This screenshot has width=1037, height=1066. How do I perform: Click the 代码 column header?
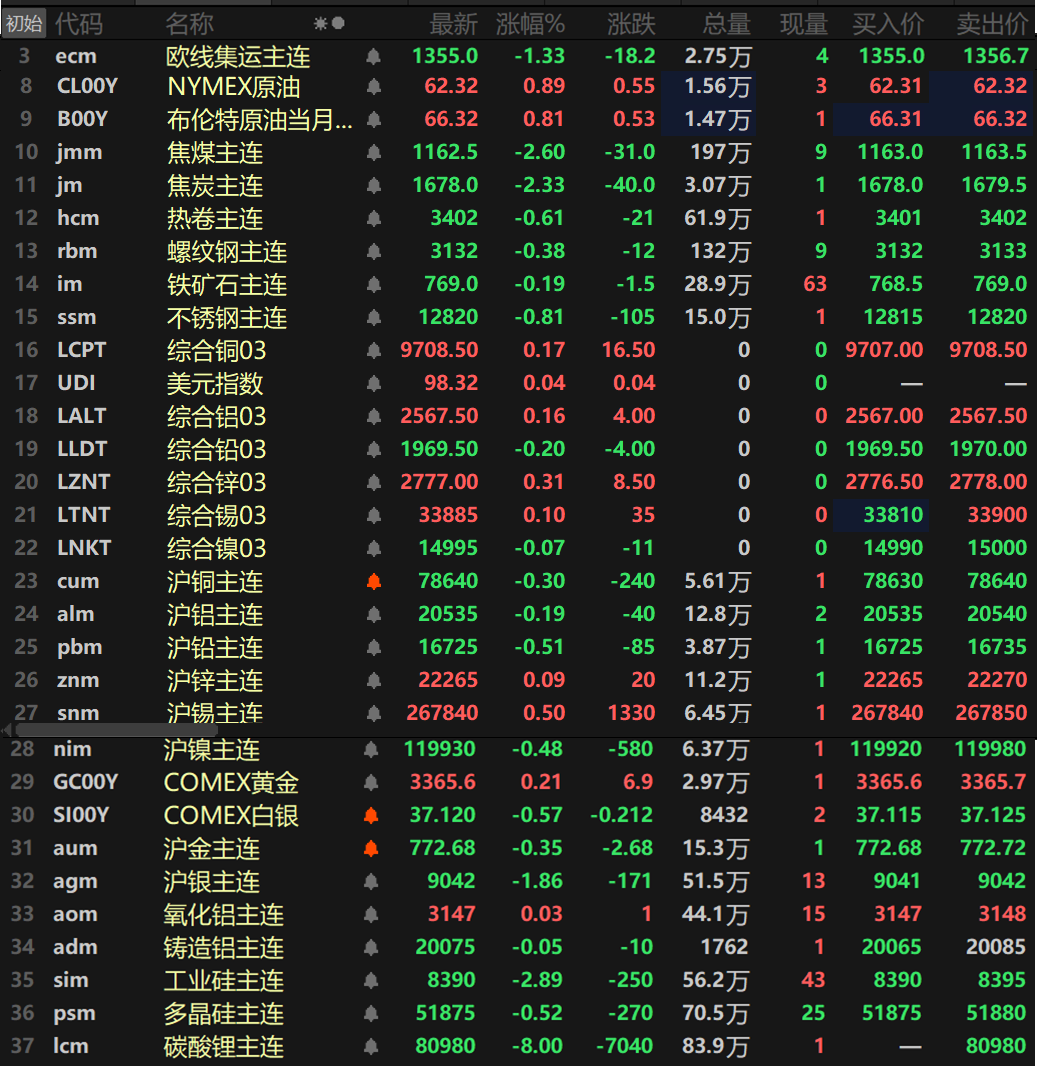point(79,23)
